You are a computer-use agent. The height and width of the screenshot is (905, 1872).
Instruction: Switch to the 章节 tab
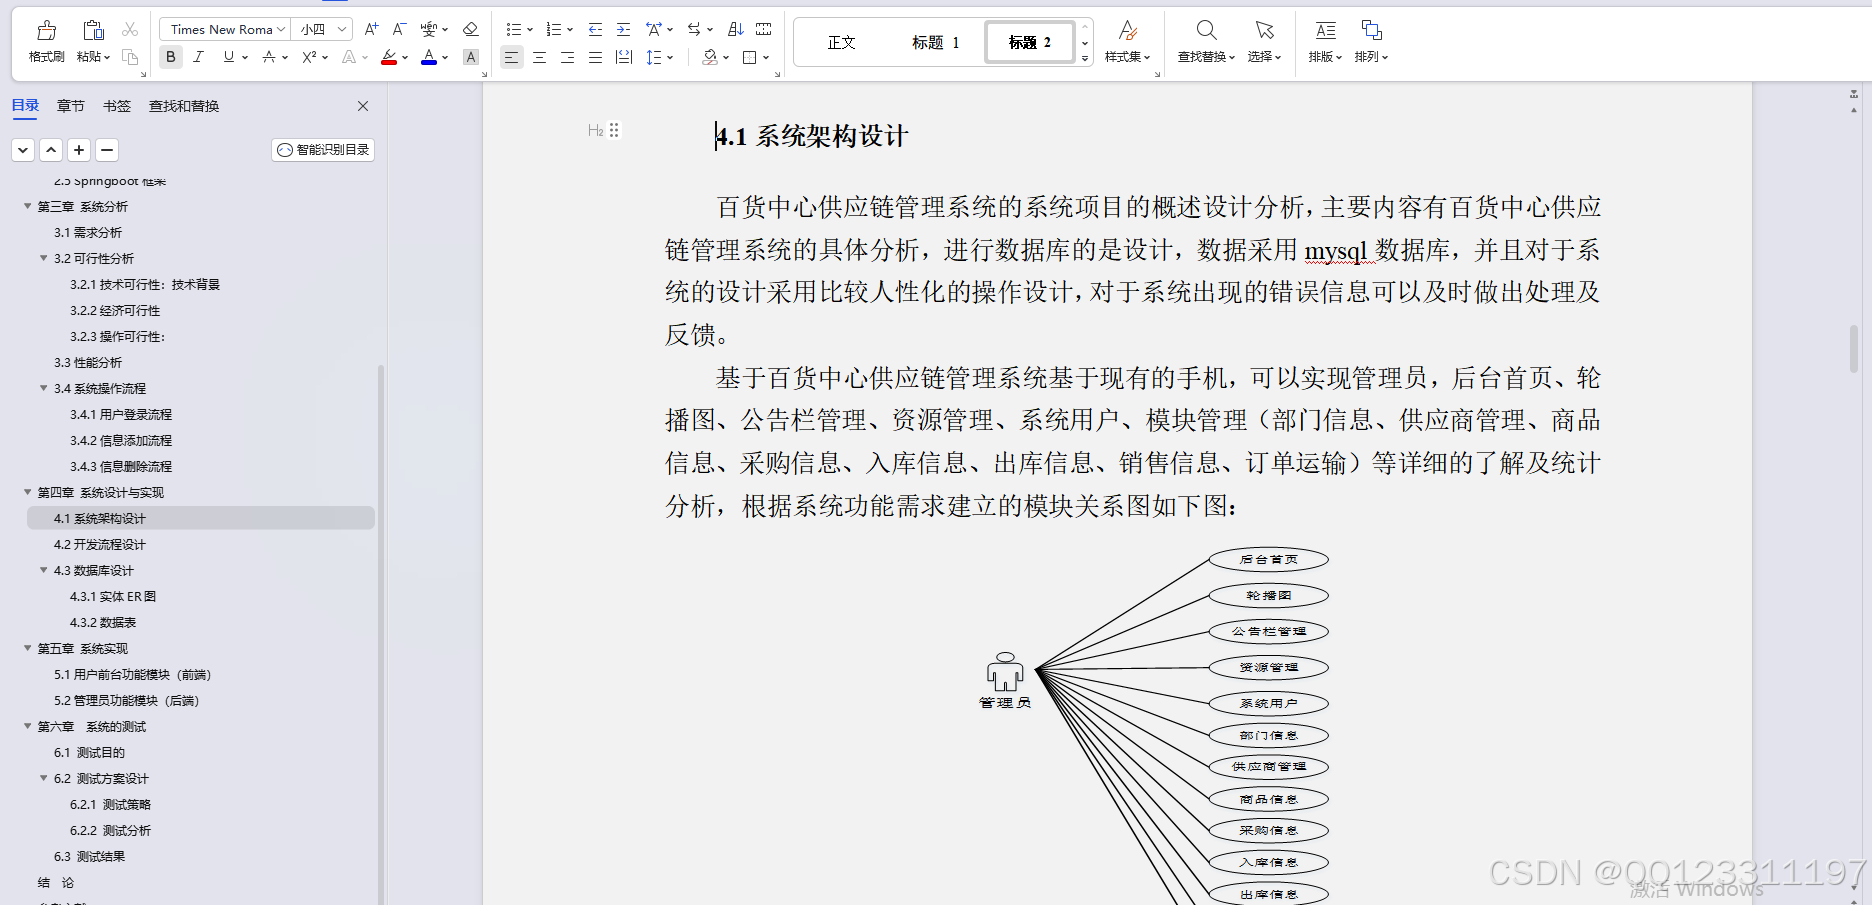pos(71,106)
